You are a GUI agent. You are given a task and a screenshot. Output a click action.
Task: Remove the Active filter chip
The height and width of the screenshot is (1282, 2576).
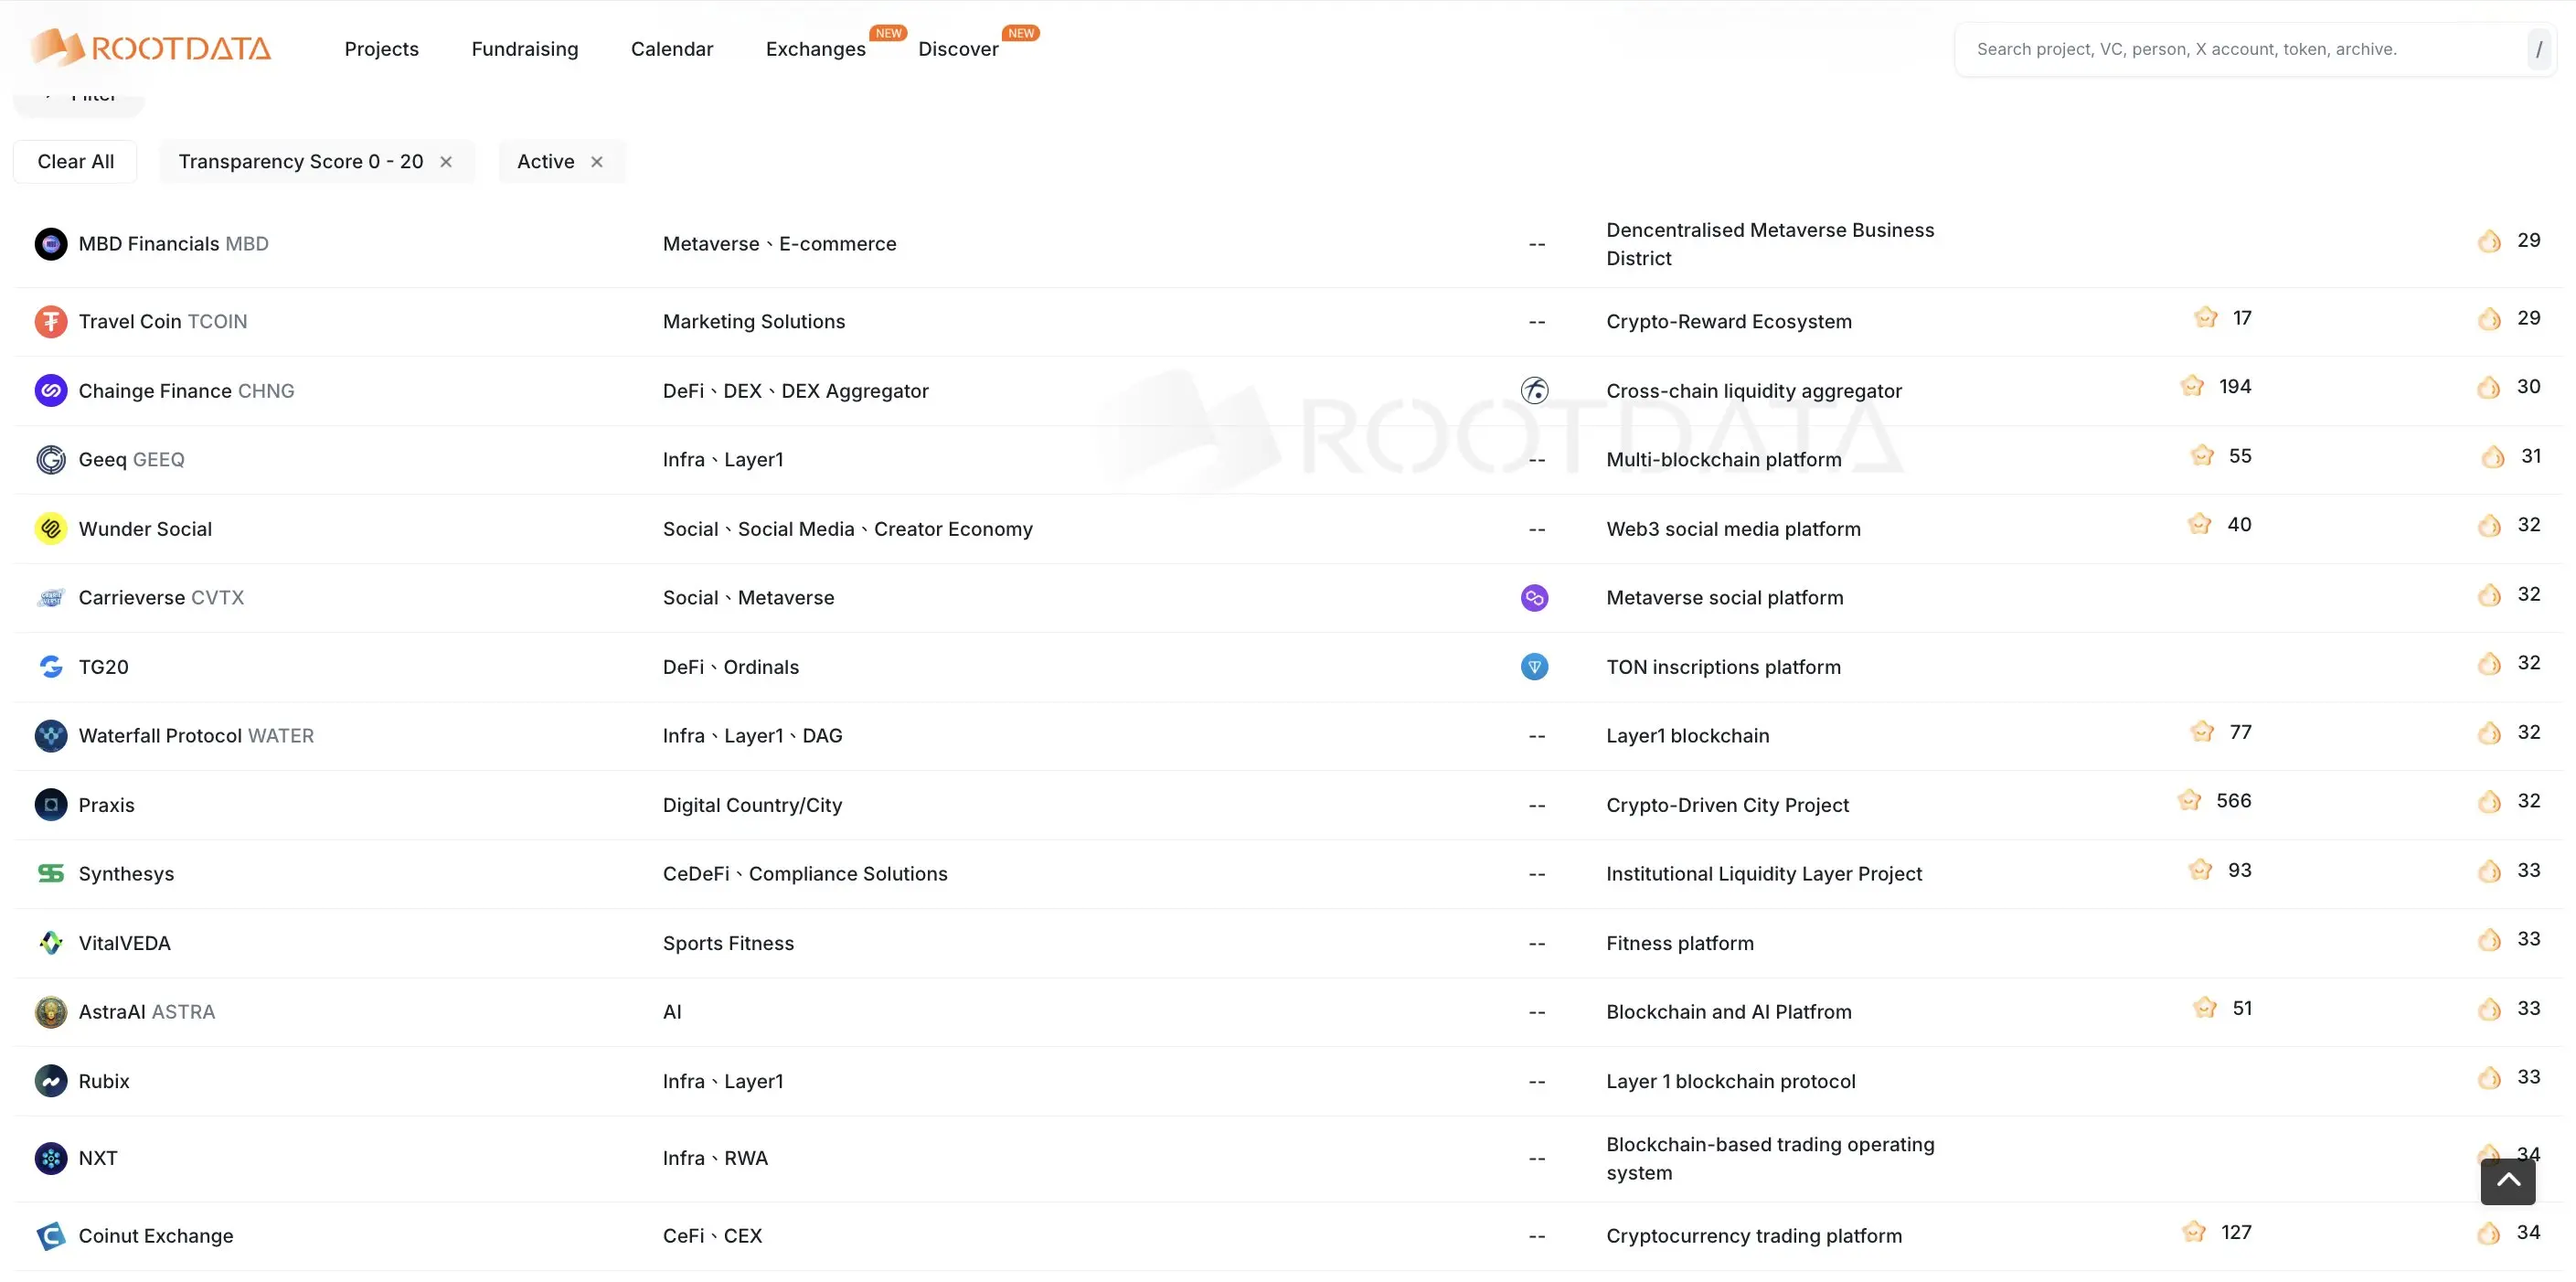597,161
